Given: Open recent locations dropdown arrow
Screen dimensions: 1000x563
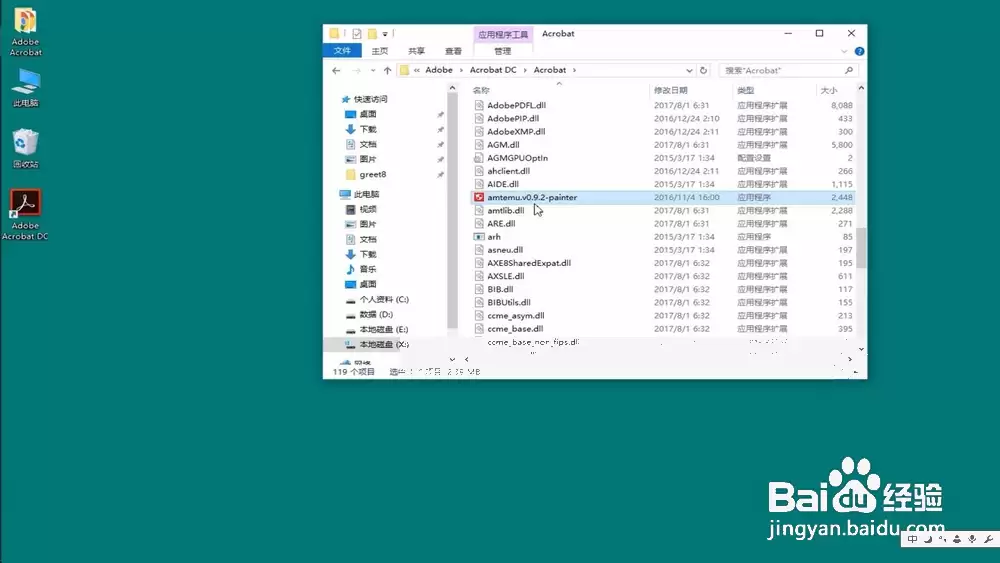Looking at the screenshot, I should coord(372,71).
